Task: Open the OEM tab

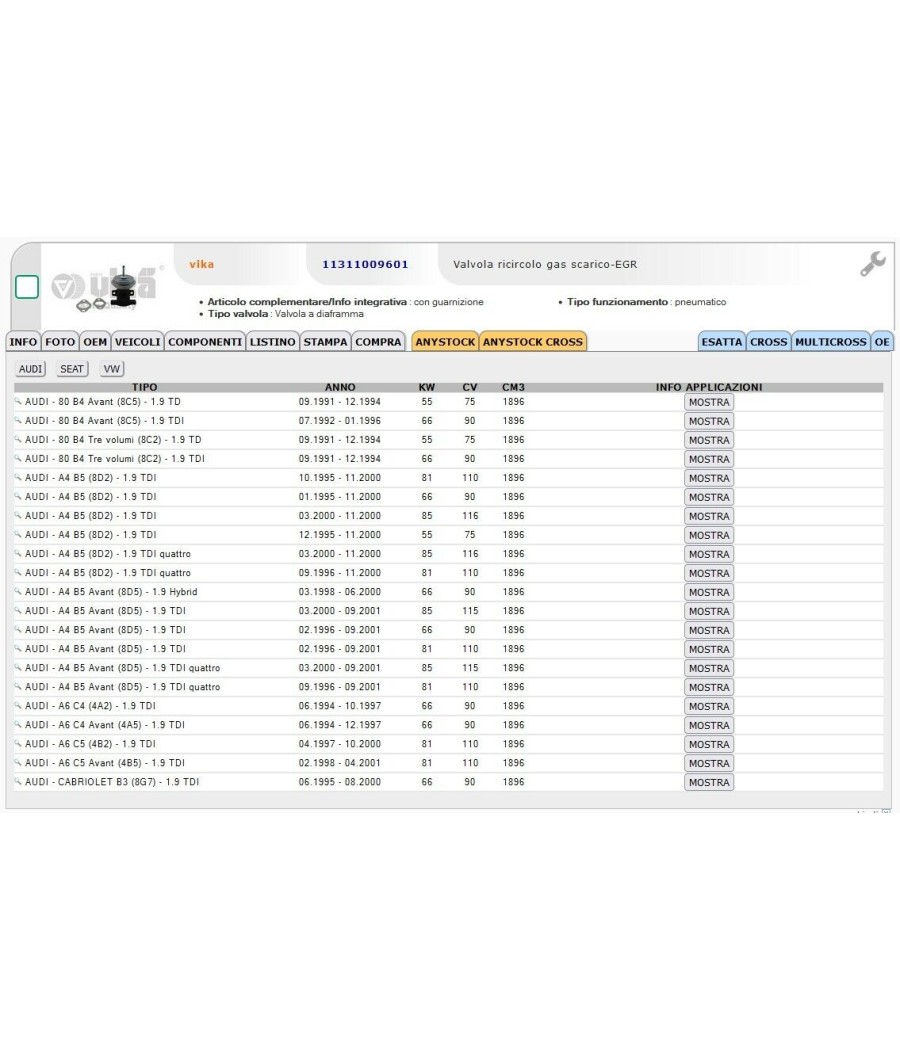Action: coord(95,342)
